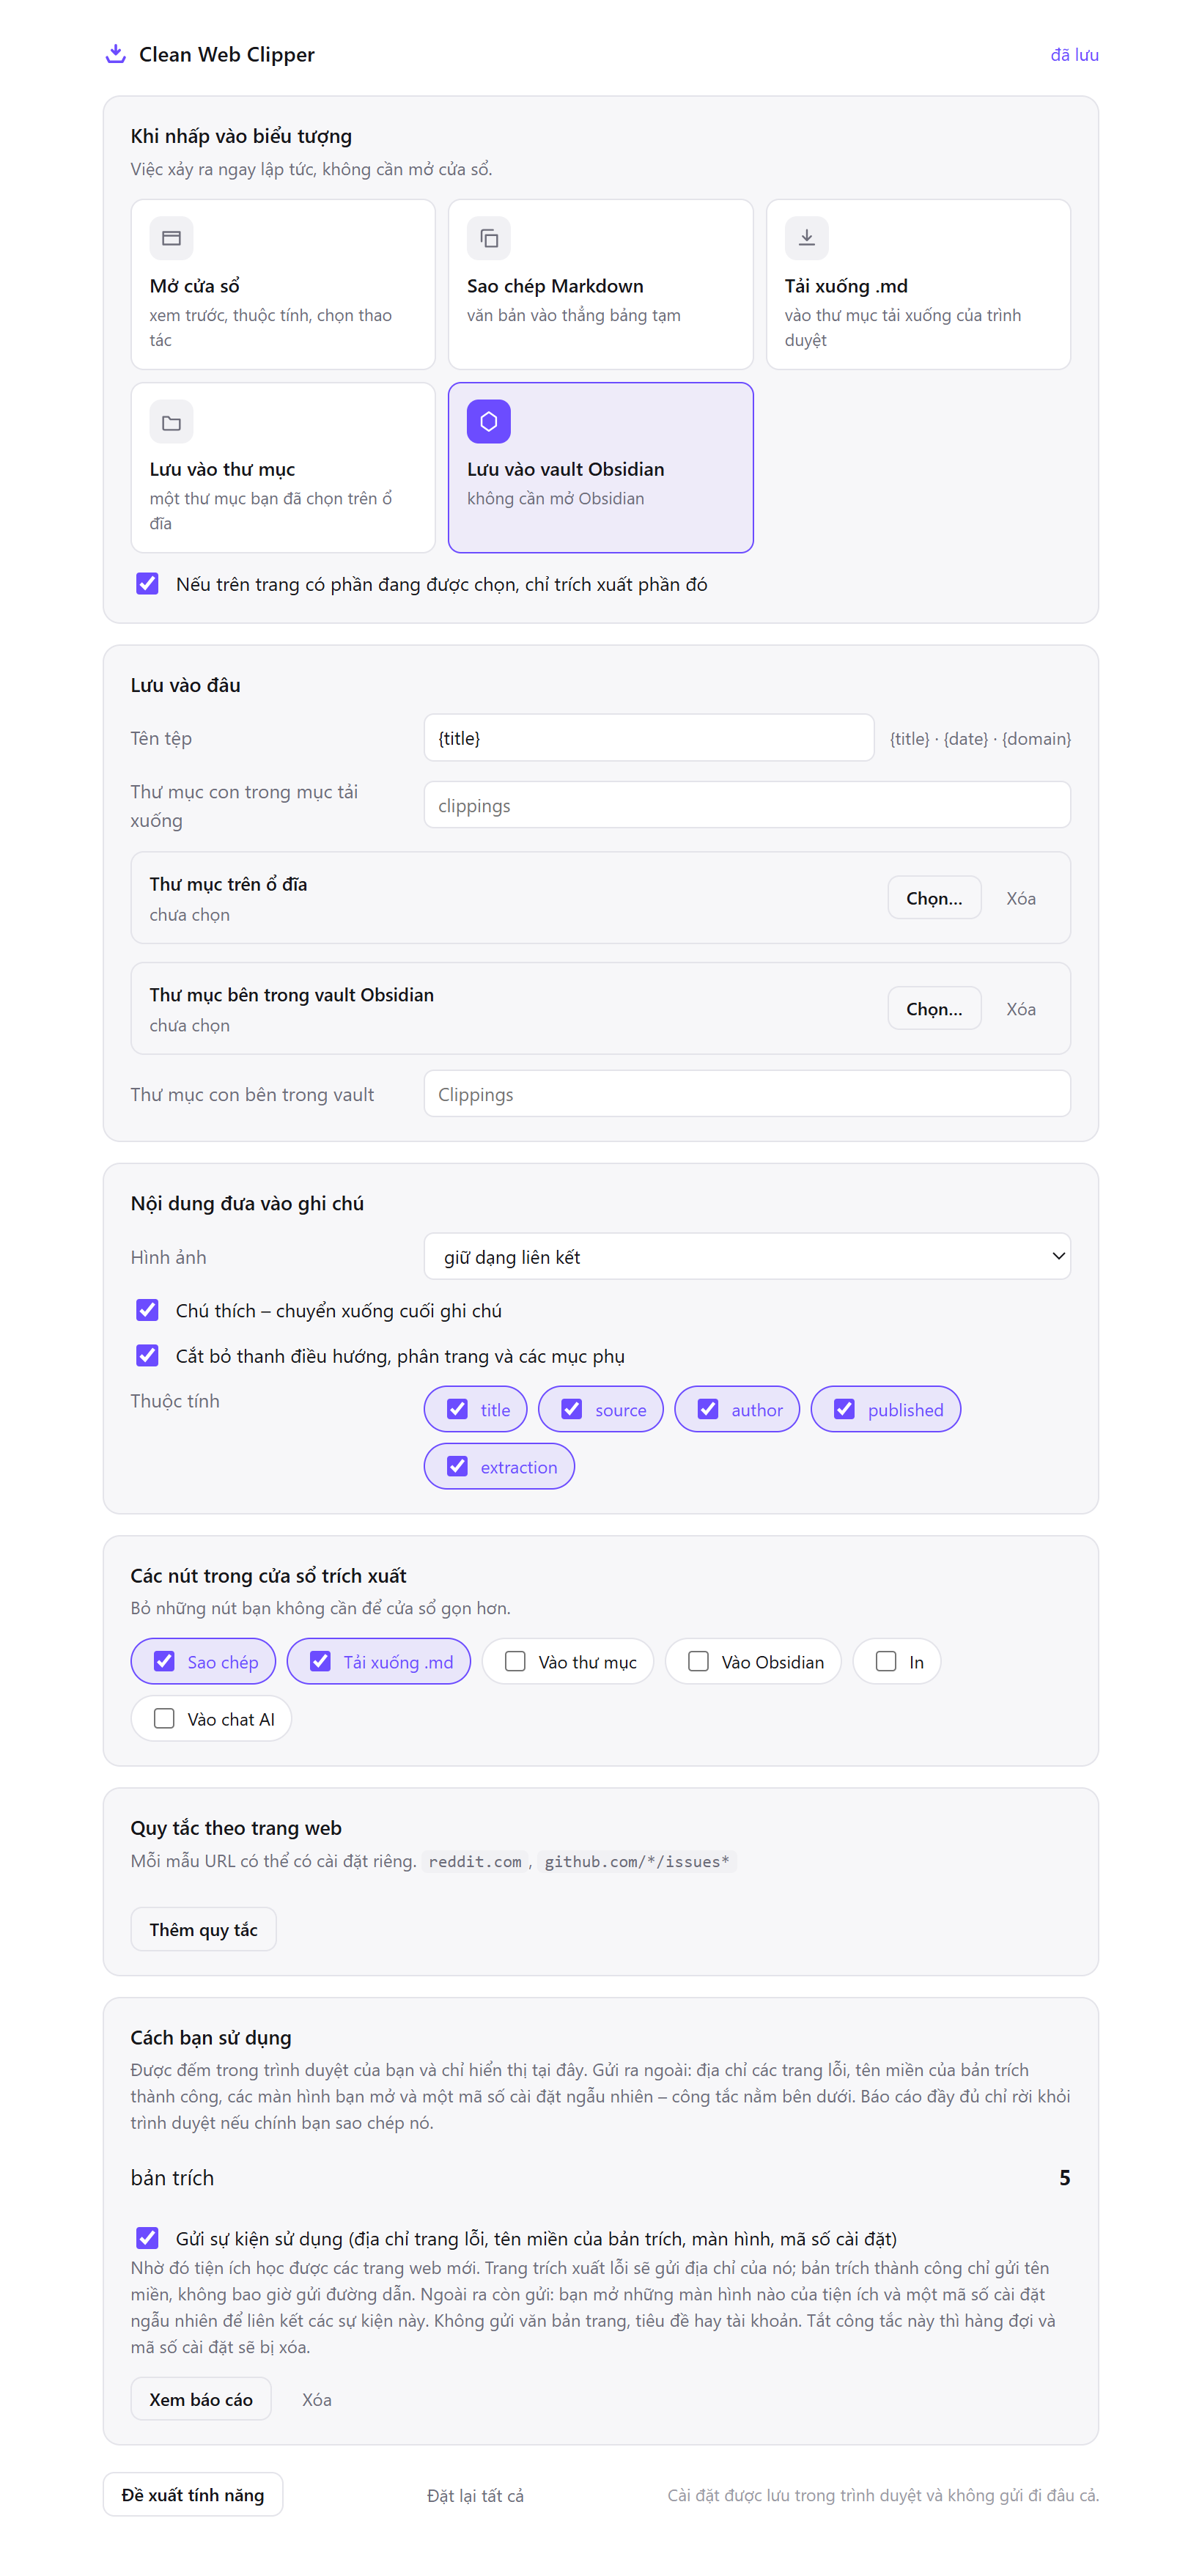Click the {title} · {date} · {domain} hint text

tap(980, 739)
